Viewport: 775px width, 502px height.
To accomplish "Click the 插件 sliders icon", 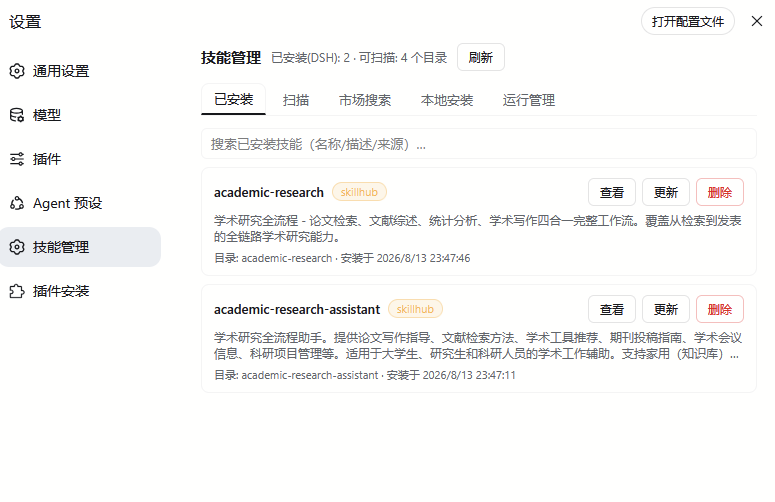I will (17, 159).
